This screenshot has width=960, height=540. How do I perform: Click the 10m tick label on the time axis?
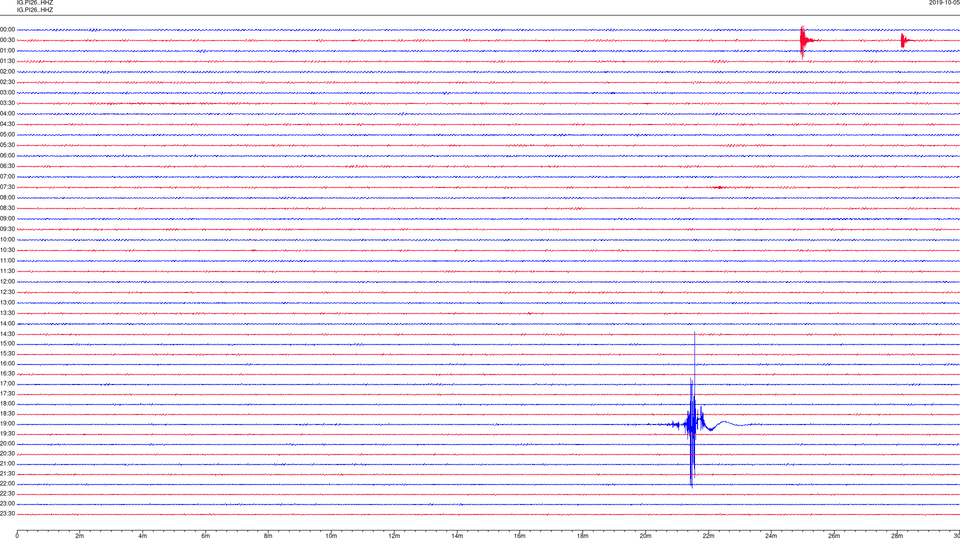[331, 536]
